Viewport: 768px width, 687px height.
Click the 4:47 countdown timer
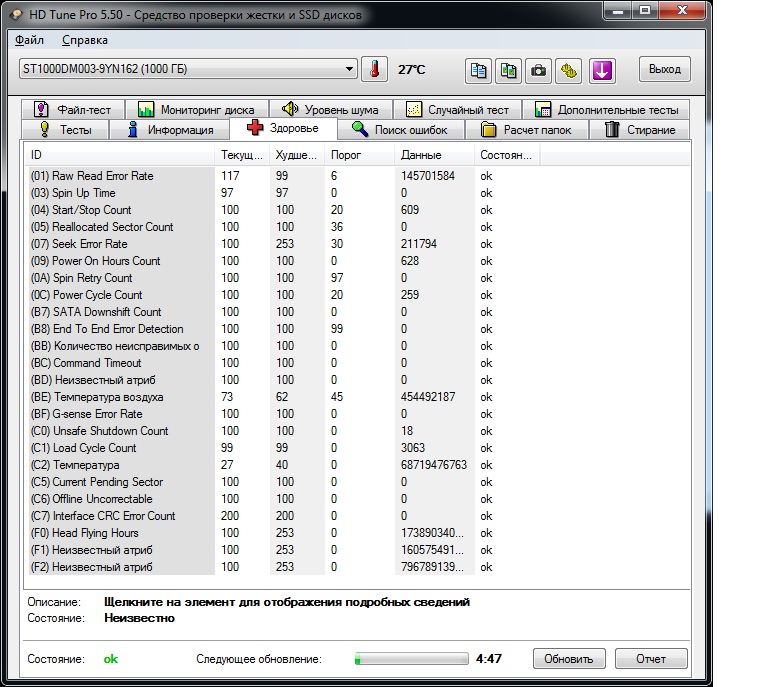pyautogui.click(x=489, y=659)
